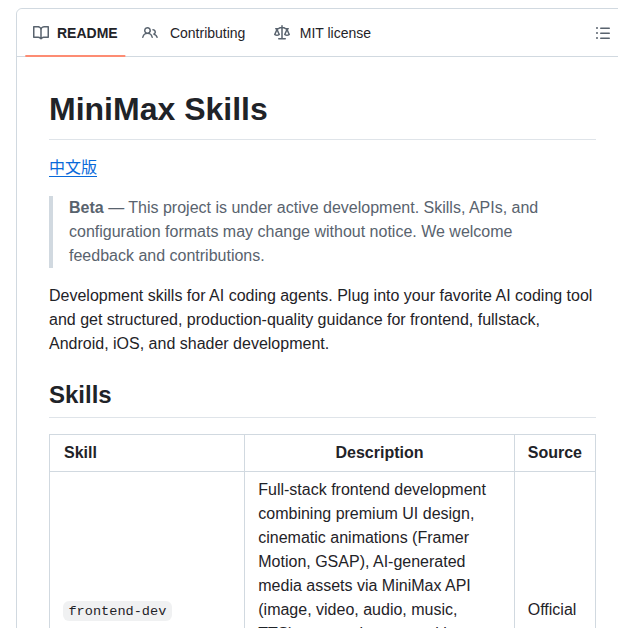Click the frontend-dev skill name
Image resolution: width=618 pixels, height=628 pixels.
click(117, 611)
